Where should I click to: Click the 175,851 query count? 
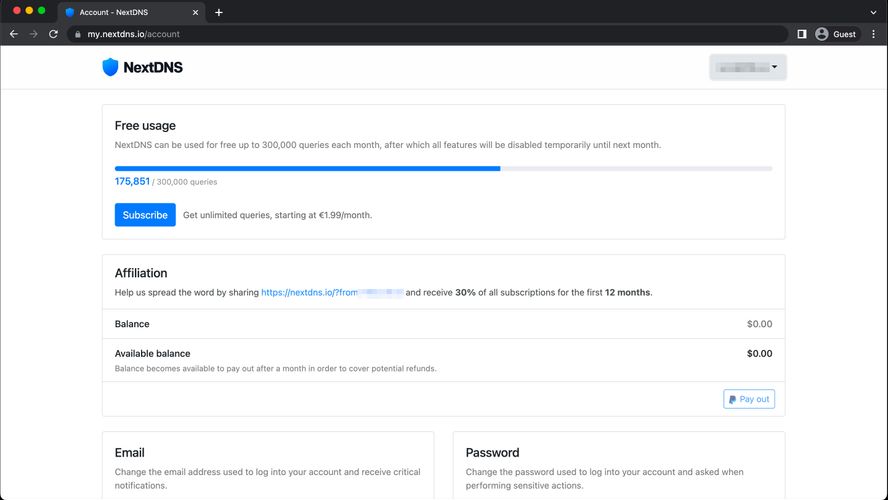point(132,181)
